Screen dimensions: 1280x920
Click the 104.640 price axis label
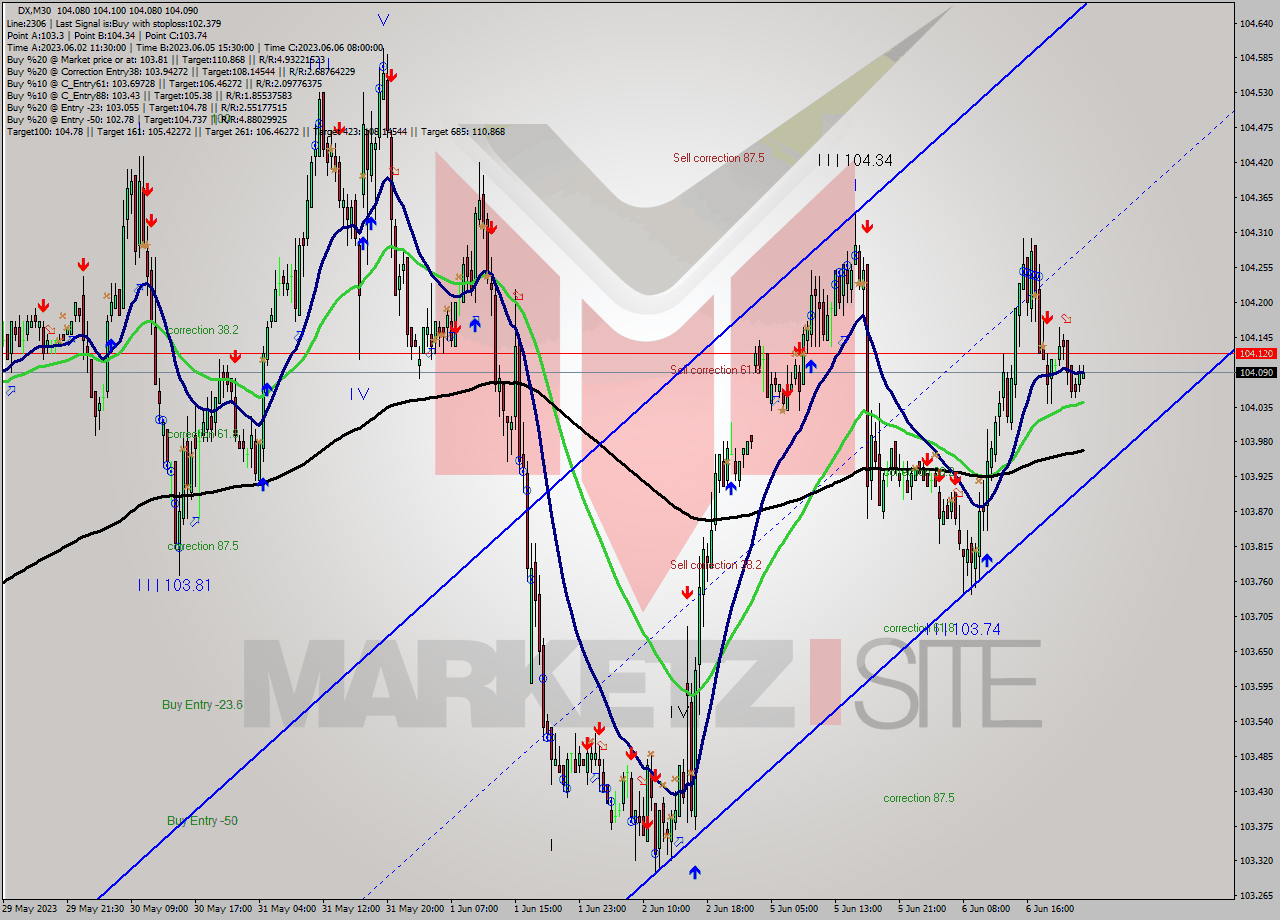(x=1256, y=22)
